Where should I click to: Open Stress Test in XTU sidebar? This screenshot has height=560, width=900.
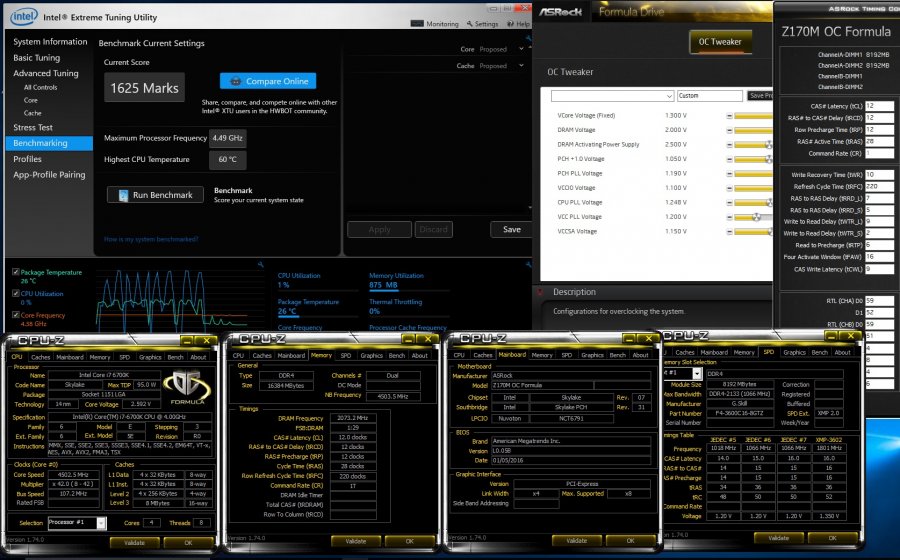[33, 127]
